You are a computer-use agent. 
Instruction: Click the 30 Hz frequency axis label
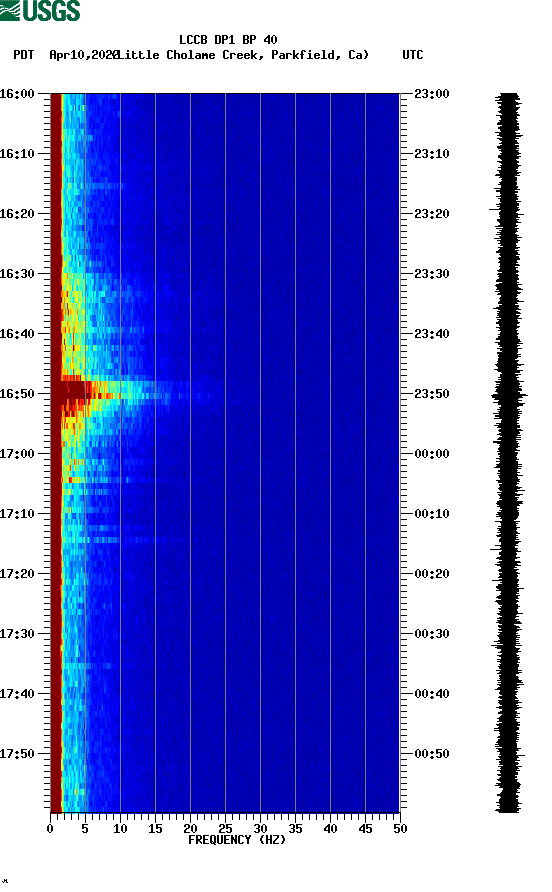260,829
